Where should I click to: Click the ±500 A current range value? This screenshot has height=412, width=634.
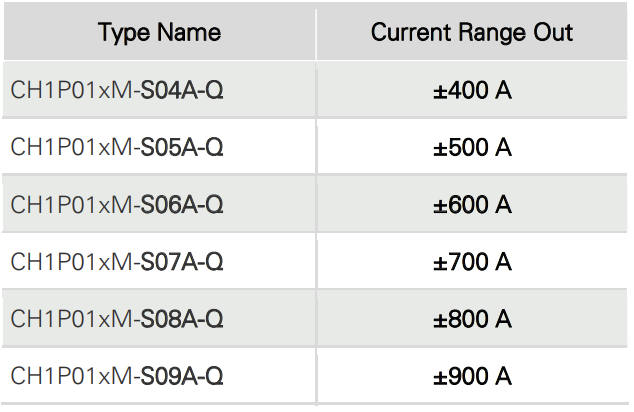(472, 147)
